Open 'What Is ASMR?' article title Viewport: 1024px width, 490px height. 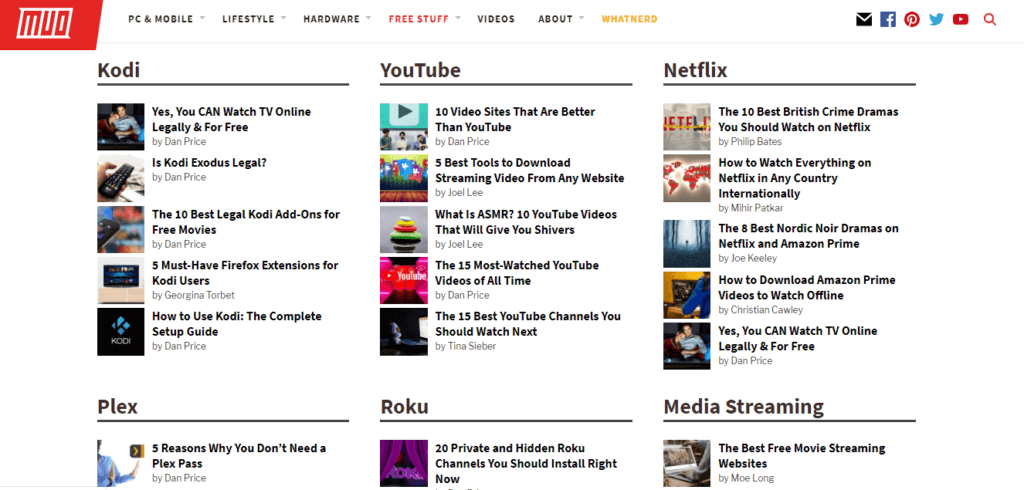pyautogui.click(x=526, y=222)
